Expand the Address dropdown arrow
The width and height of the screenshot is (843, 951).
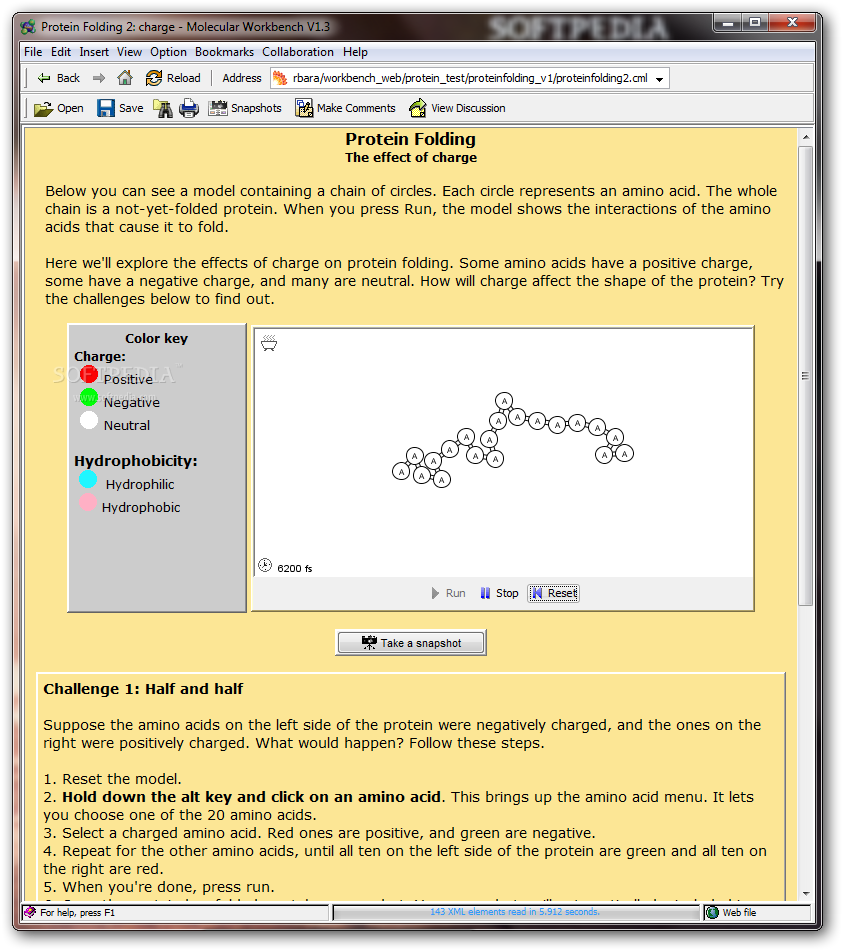(x=659, y=79)
